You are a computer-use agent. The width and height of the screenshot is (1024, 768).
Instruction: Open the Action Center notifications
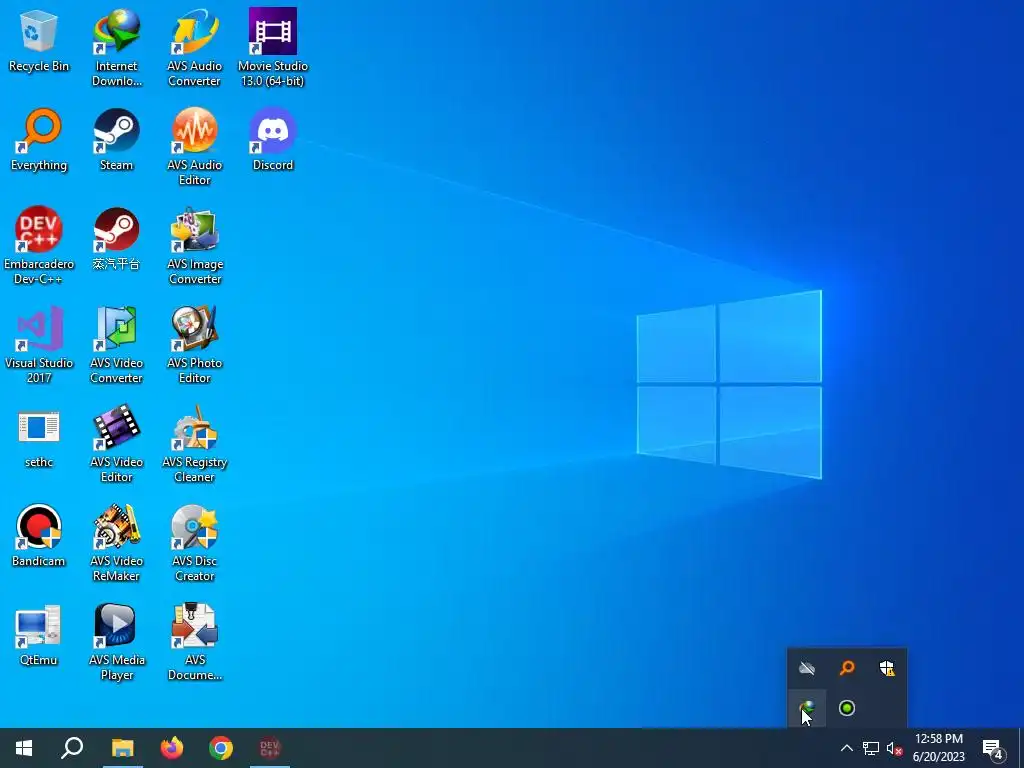point(993,749)
